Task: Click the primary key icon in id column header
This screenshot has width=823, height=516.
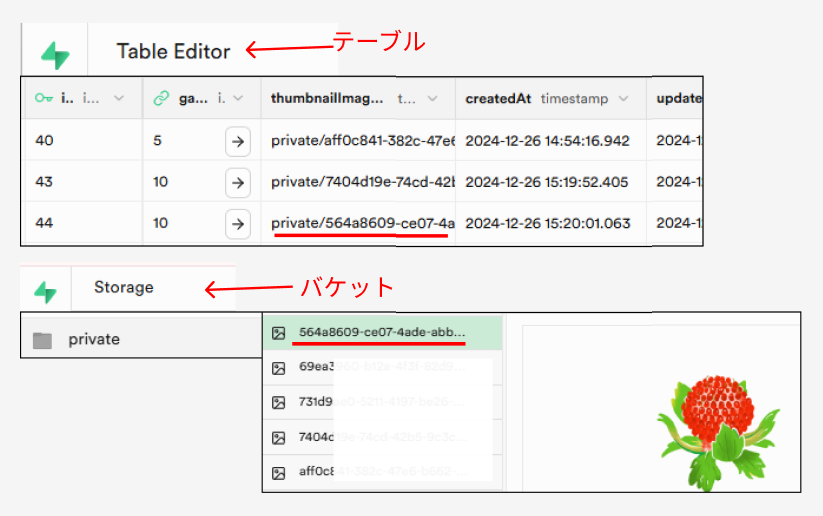Action: click(44, 99)
